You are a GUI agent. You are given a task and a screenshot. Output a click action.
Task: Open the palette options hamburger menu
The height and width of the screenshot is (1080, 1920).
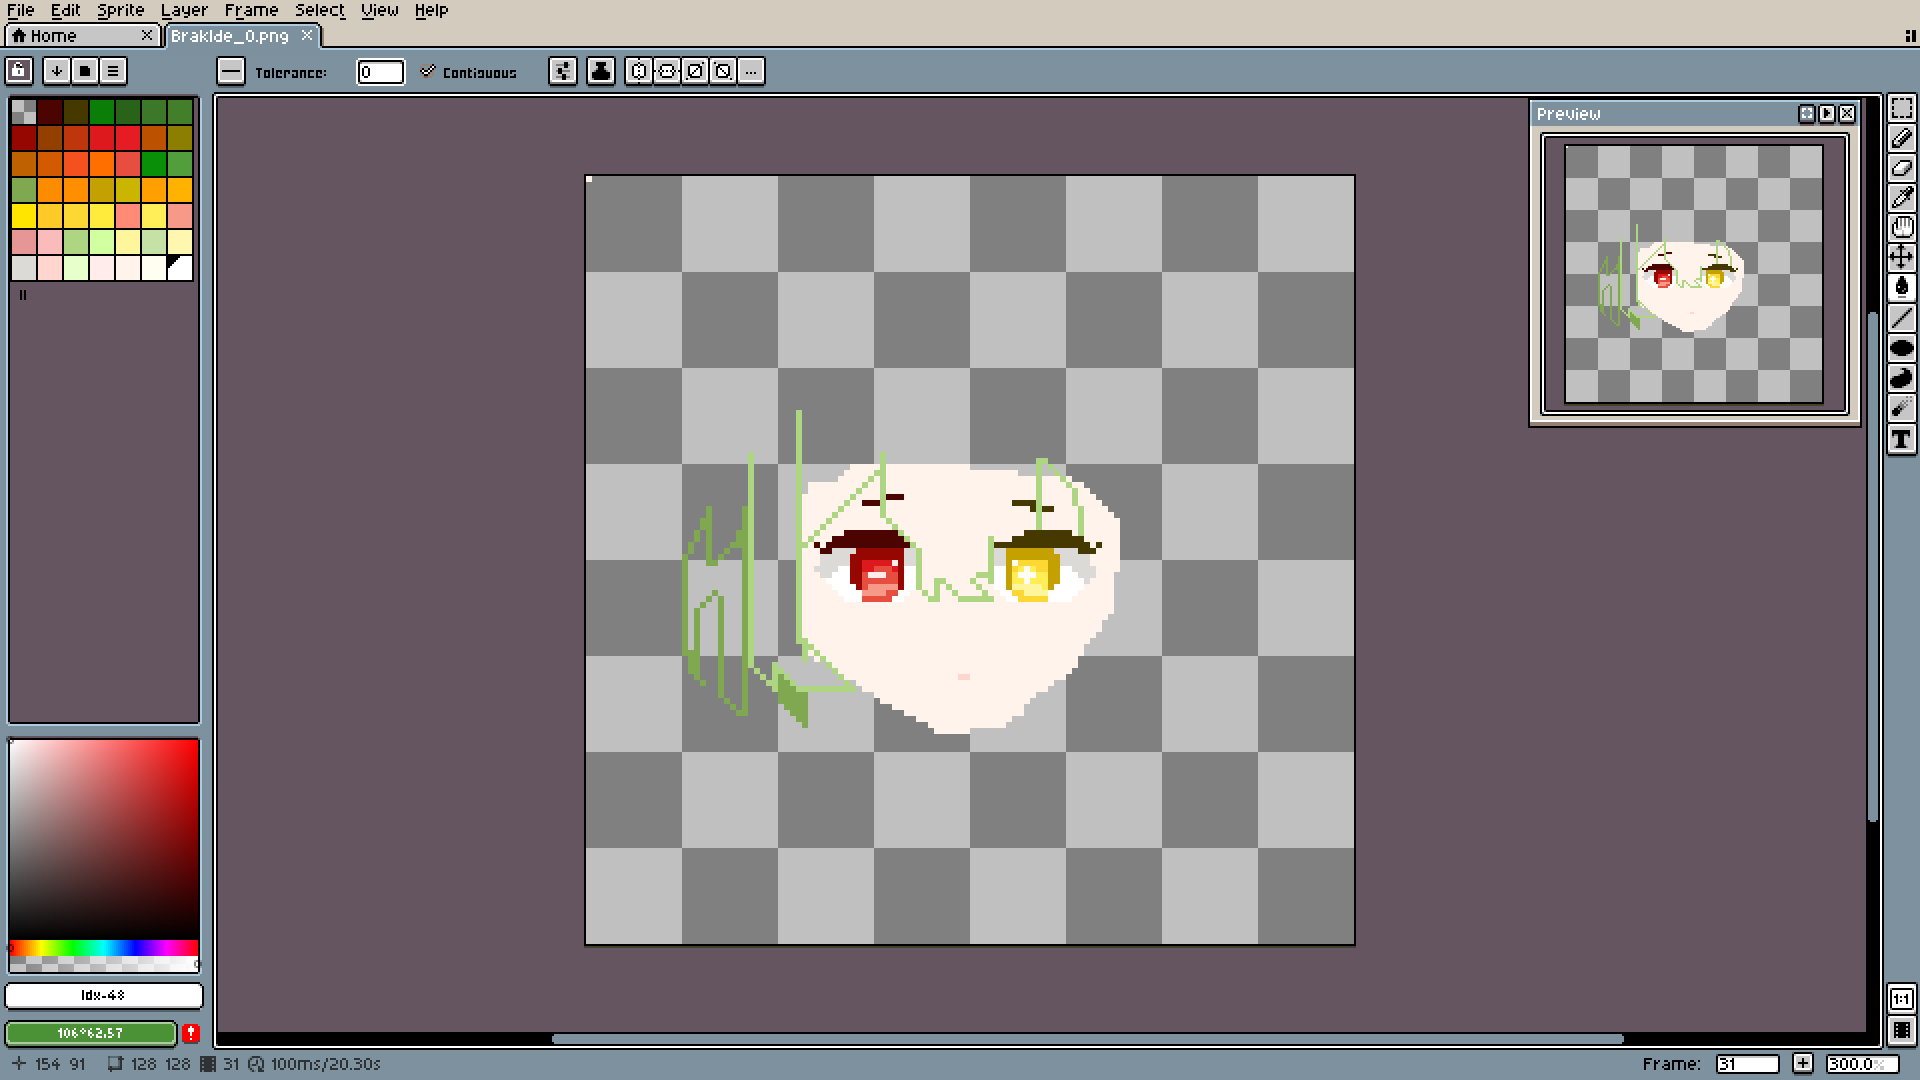113,71
